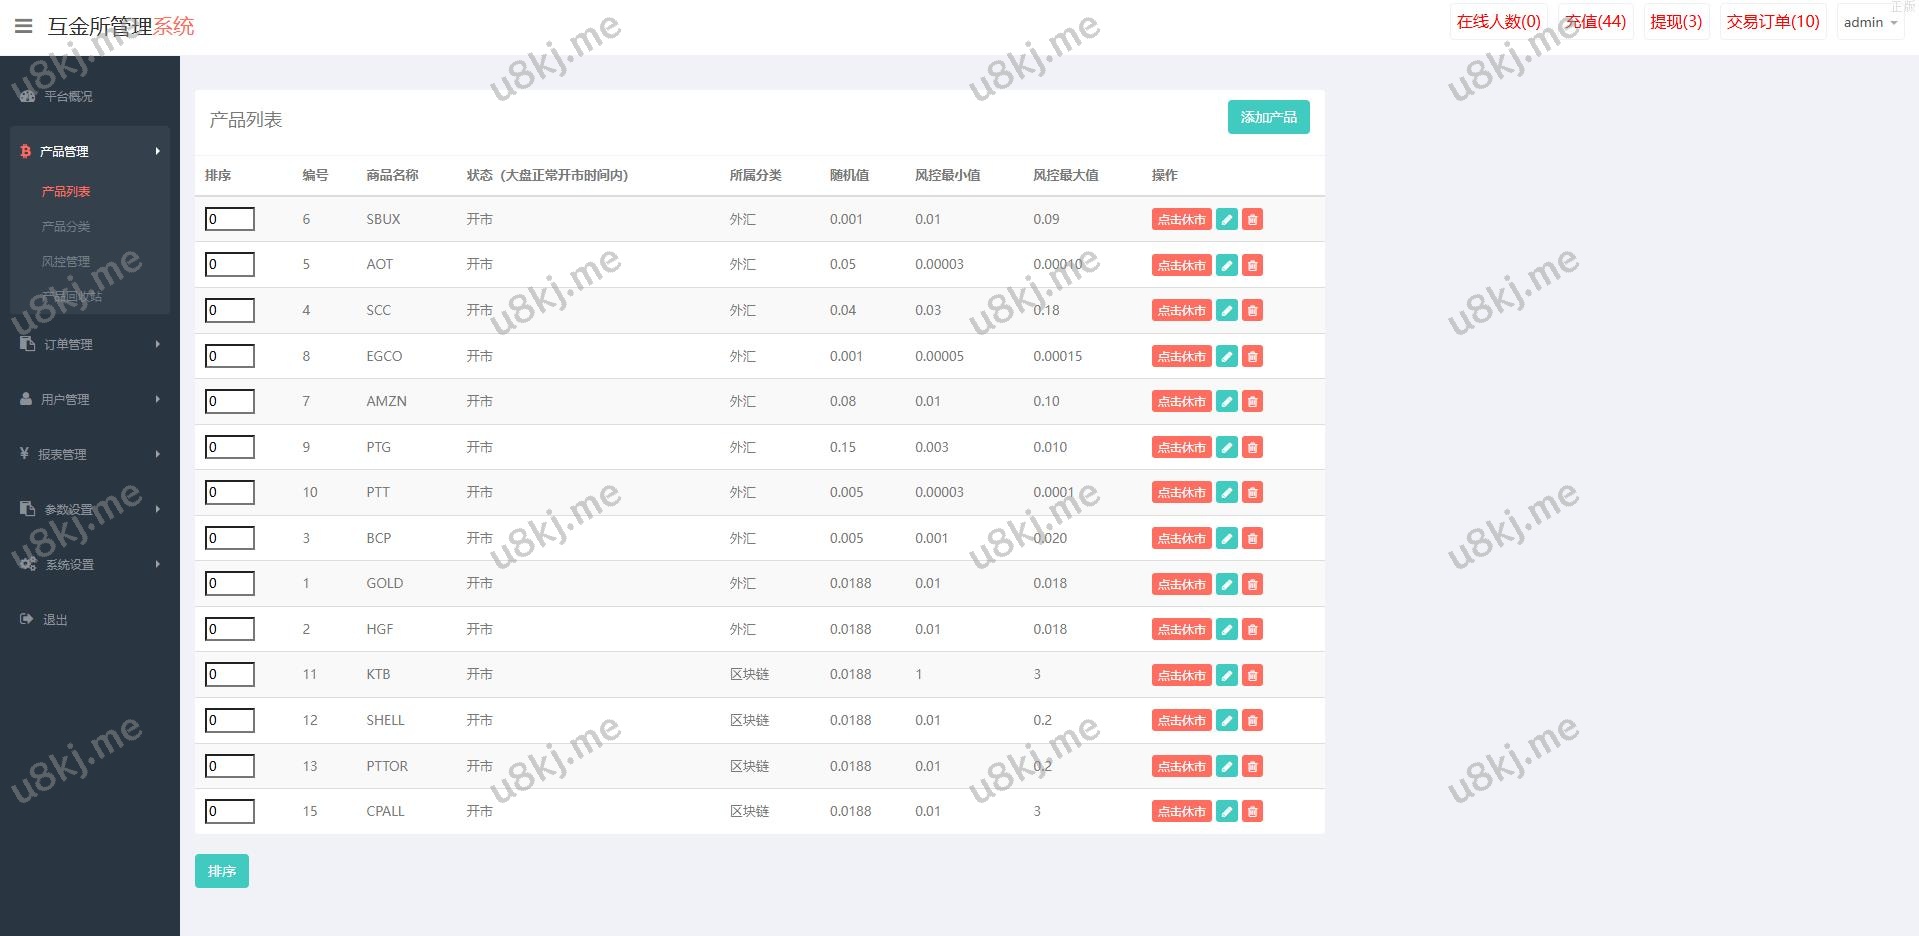Click the hamburger menu icon in header
The height and width of the screenshot is (936, 1919).
point(24,26)
